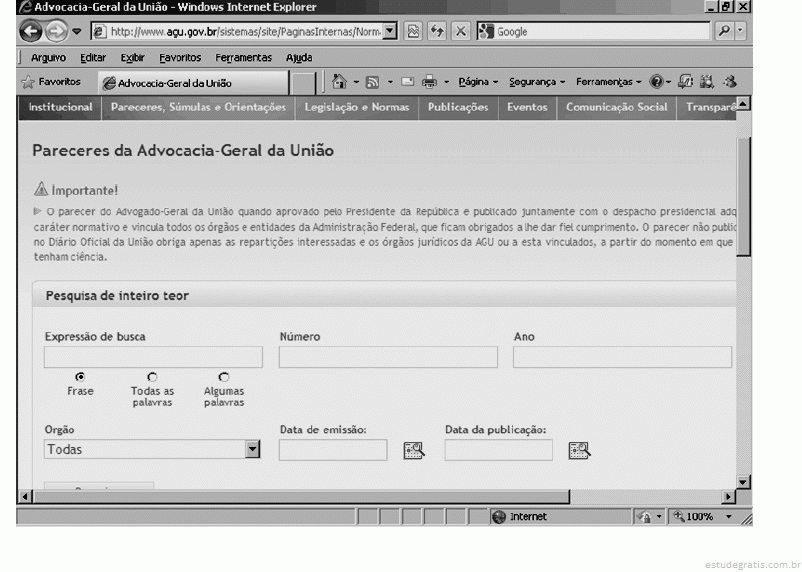Click the Home page icon

tap(339, 82)
